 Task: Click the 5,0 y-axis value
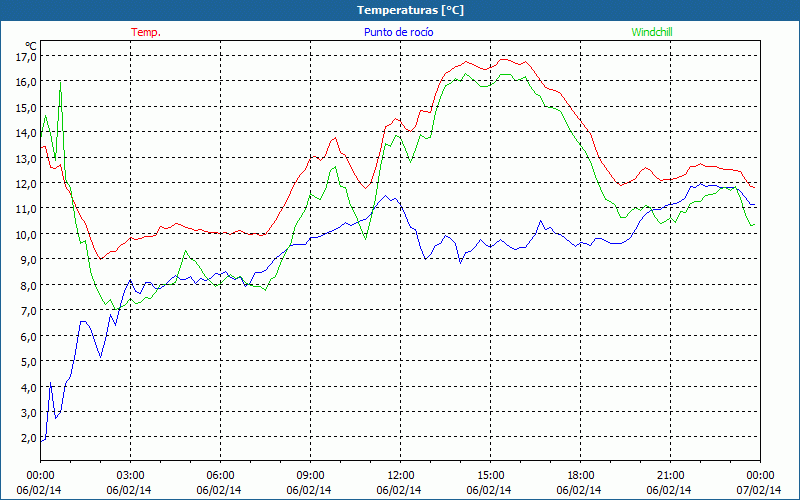click(x=28, y=361)
